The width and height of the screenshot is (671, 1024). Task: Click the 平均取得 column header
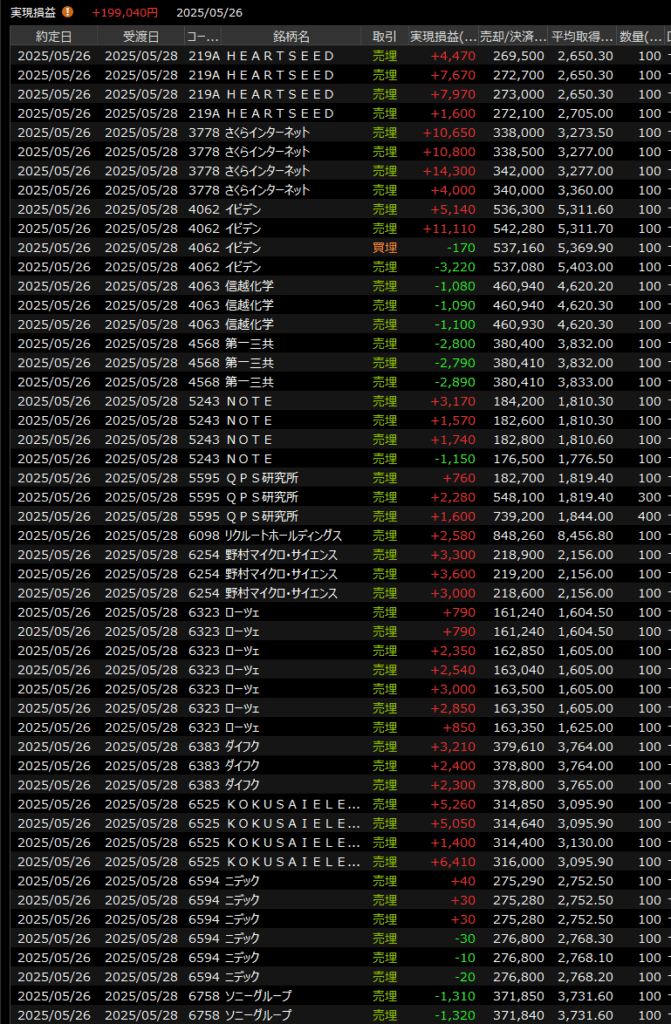tap(582, 36)
